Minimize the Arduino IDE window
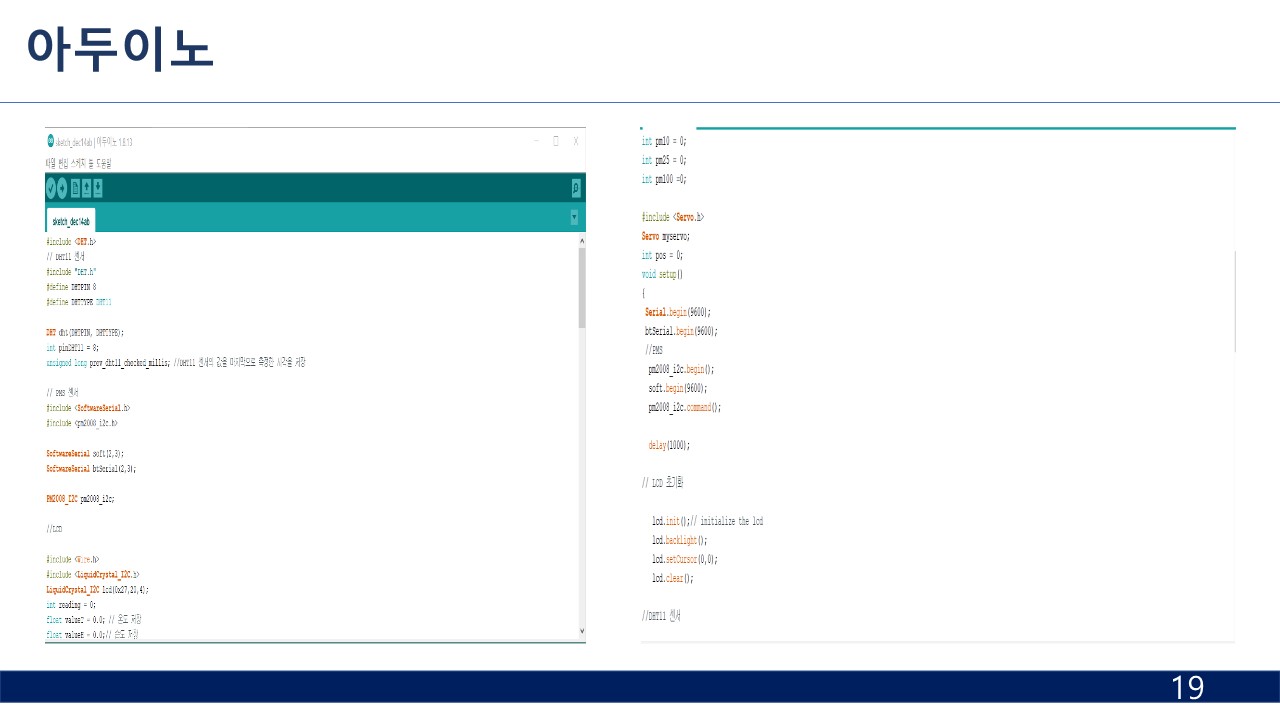1280x720 pixels. pyautogui.click(x=536, y=141)
